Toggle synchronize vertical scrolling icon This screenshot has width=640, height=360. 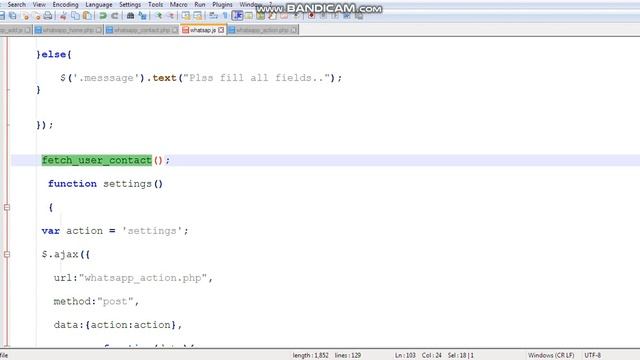pyautogui.click(x=186, y=16)
